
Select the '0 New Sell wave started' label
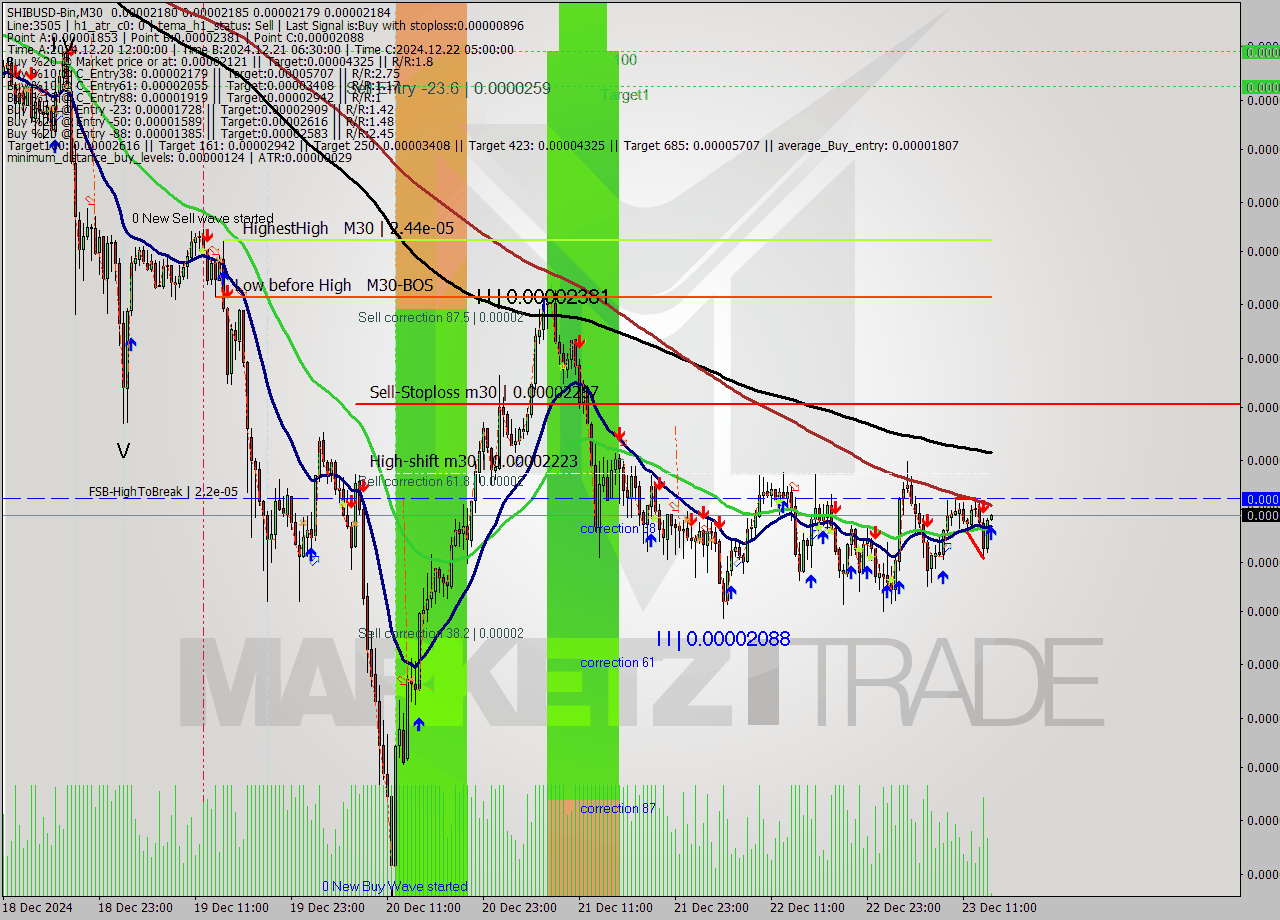203,218
